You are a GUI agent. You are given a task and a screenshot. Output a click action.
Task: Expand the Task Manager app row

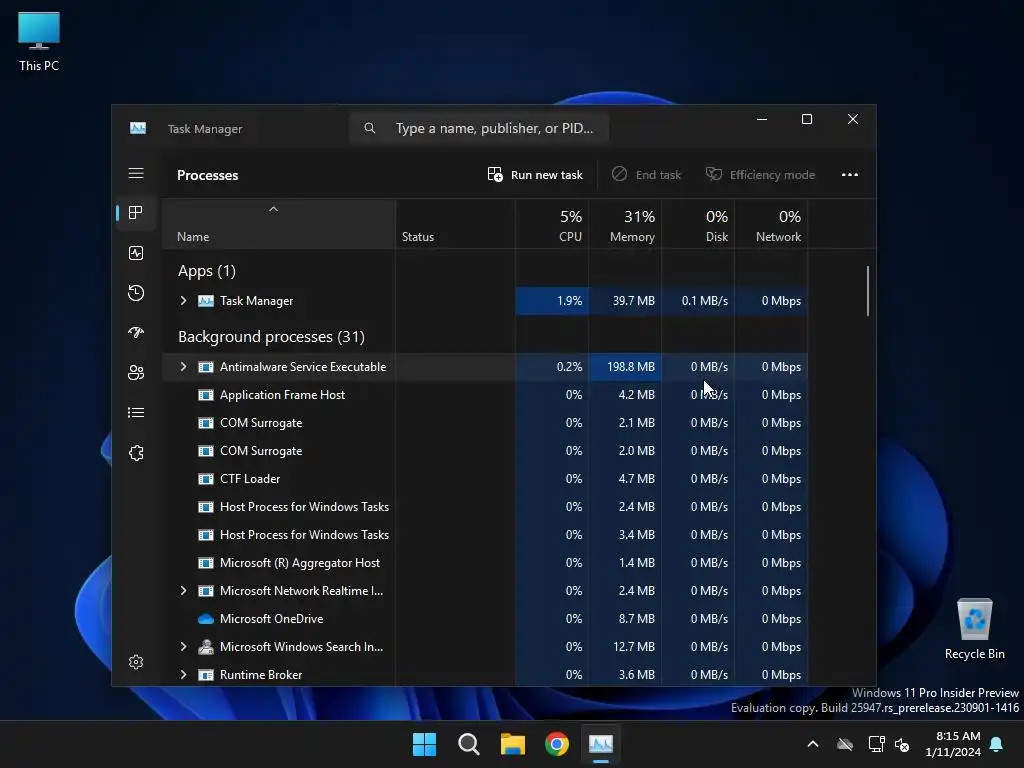184,300
